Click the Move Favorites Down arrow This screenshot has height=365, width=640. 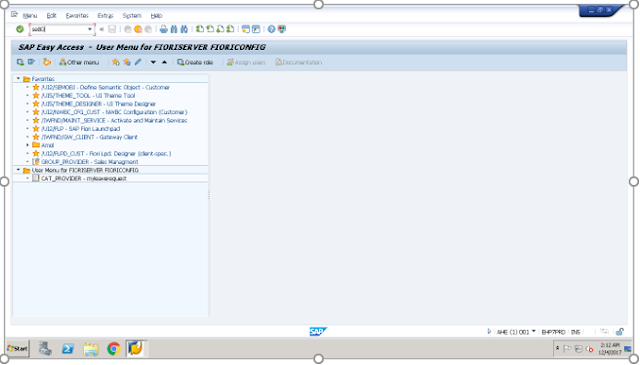[153, 62]
